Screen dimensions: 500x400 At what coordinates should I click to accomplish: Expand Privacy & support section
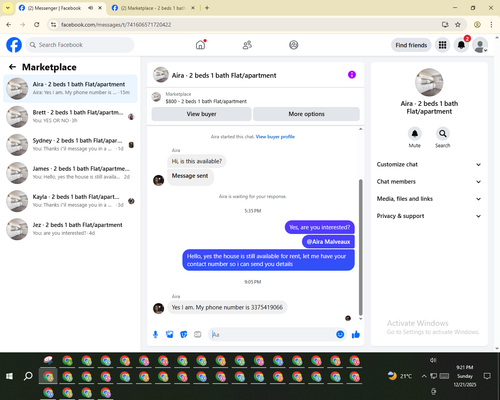tap(429, 216)
